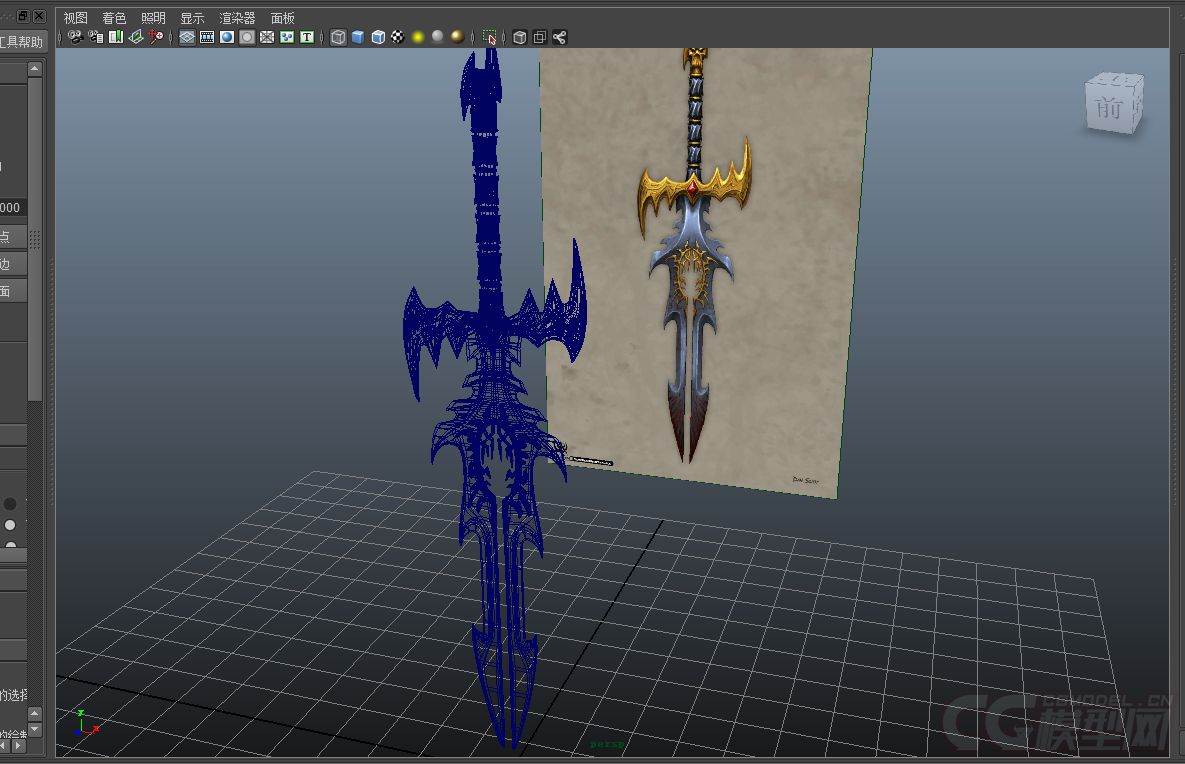Click the view cube 前 face
Screen dimensions: 1185x764
[x=1109, y=107]
